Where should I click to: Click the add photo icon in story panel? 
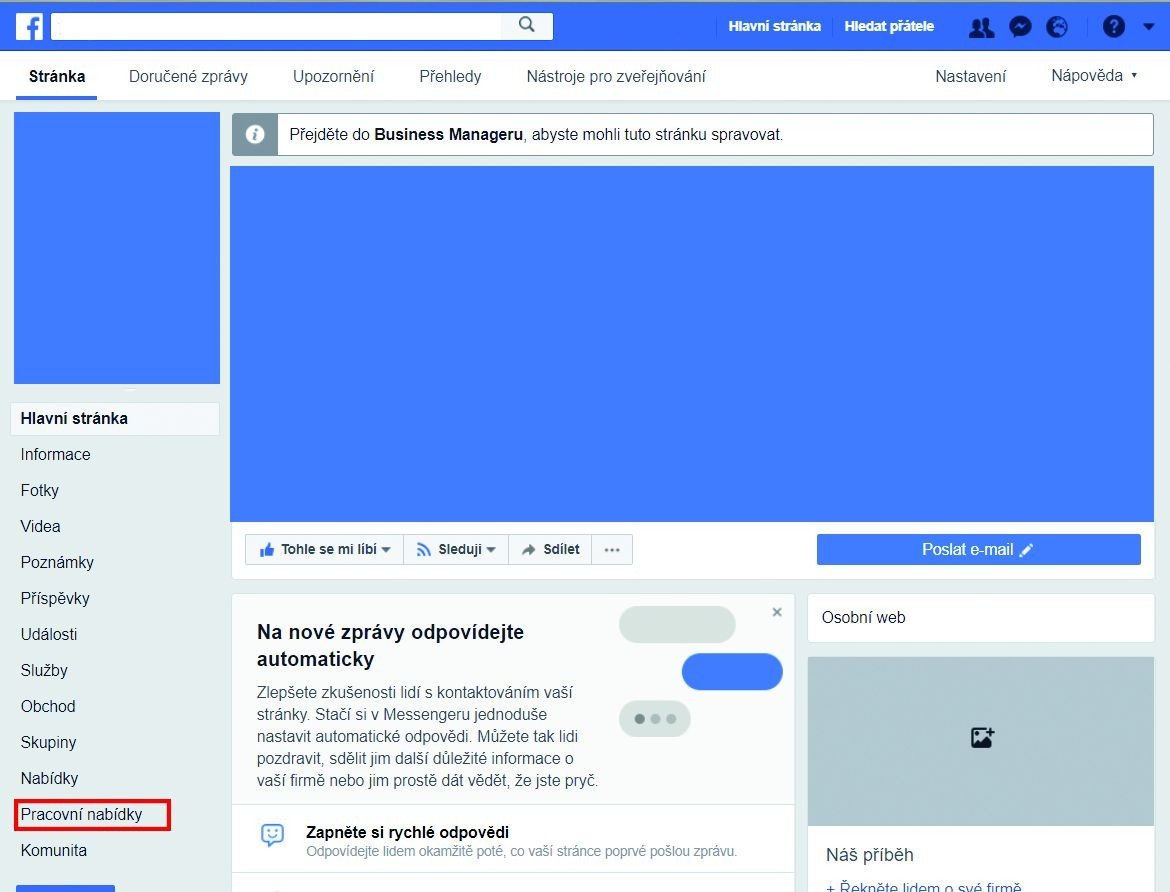click(x=982, y=738)
